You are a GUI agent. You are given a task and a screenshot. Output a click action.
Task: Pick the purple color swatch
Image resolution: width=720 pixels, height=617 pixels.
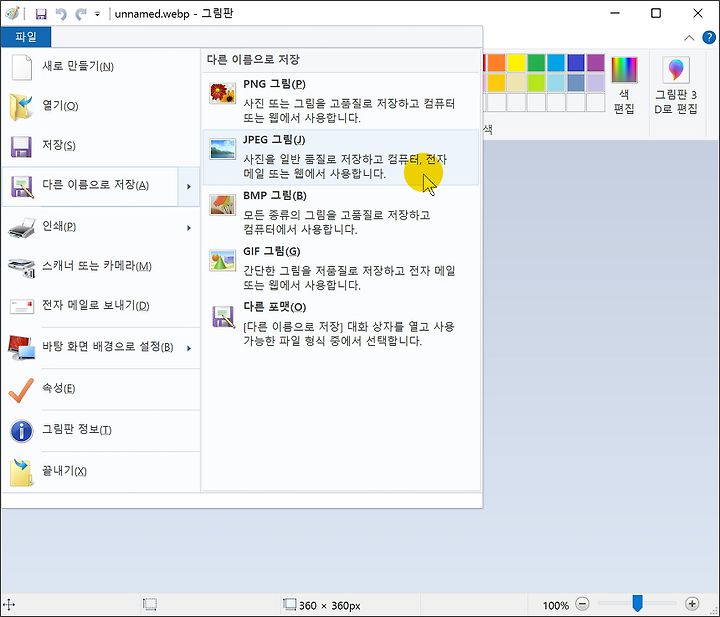pos(596,63)
